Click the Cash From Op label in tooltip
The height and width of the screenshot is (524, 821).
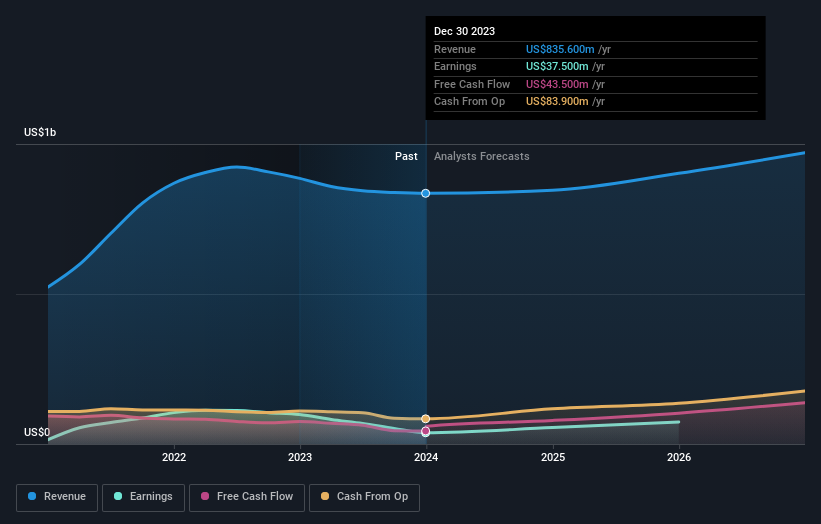click(469, 102)
